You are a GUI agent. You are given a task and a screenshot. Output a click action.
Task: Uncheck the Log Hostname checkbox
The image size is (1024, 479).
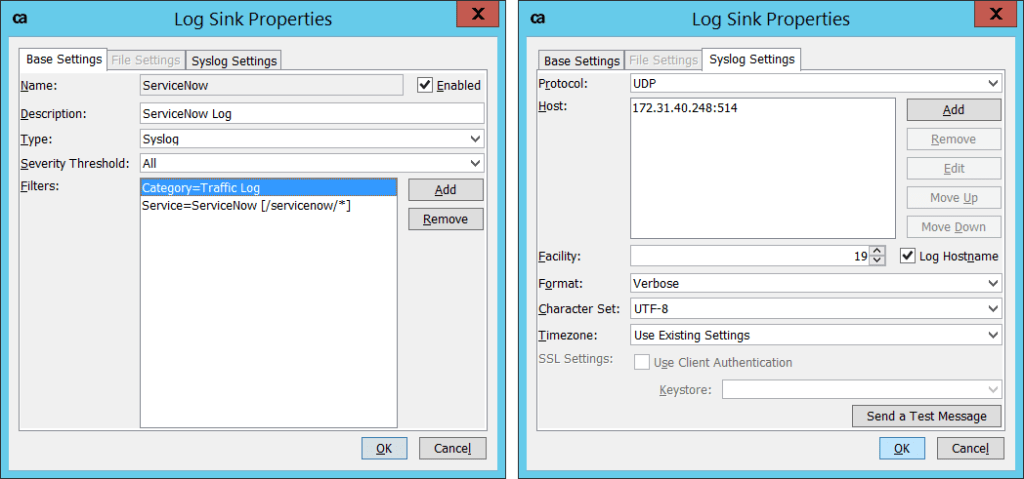(x=908, y=256)
